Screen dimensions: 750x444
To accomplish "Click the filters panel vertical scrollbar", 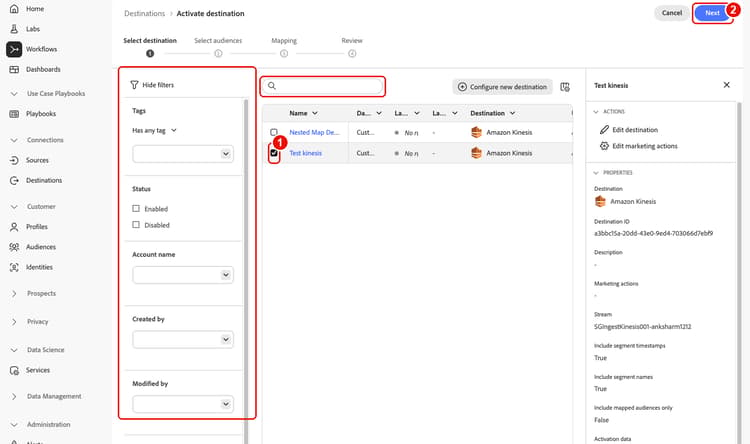I will 246,271.
